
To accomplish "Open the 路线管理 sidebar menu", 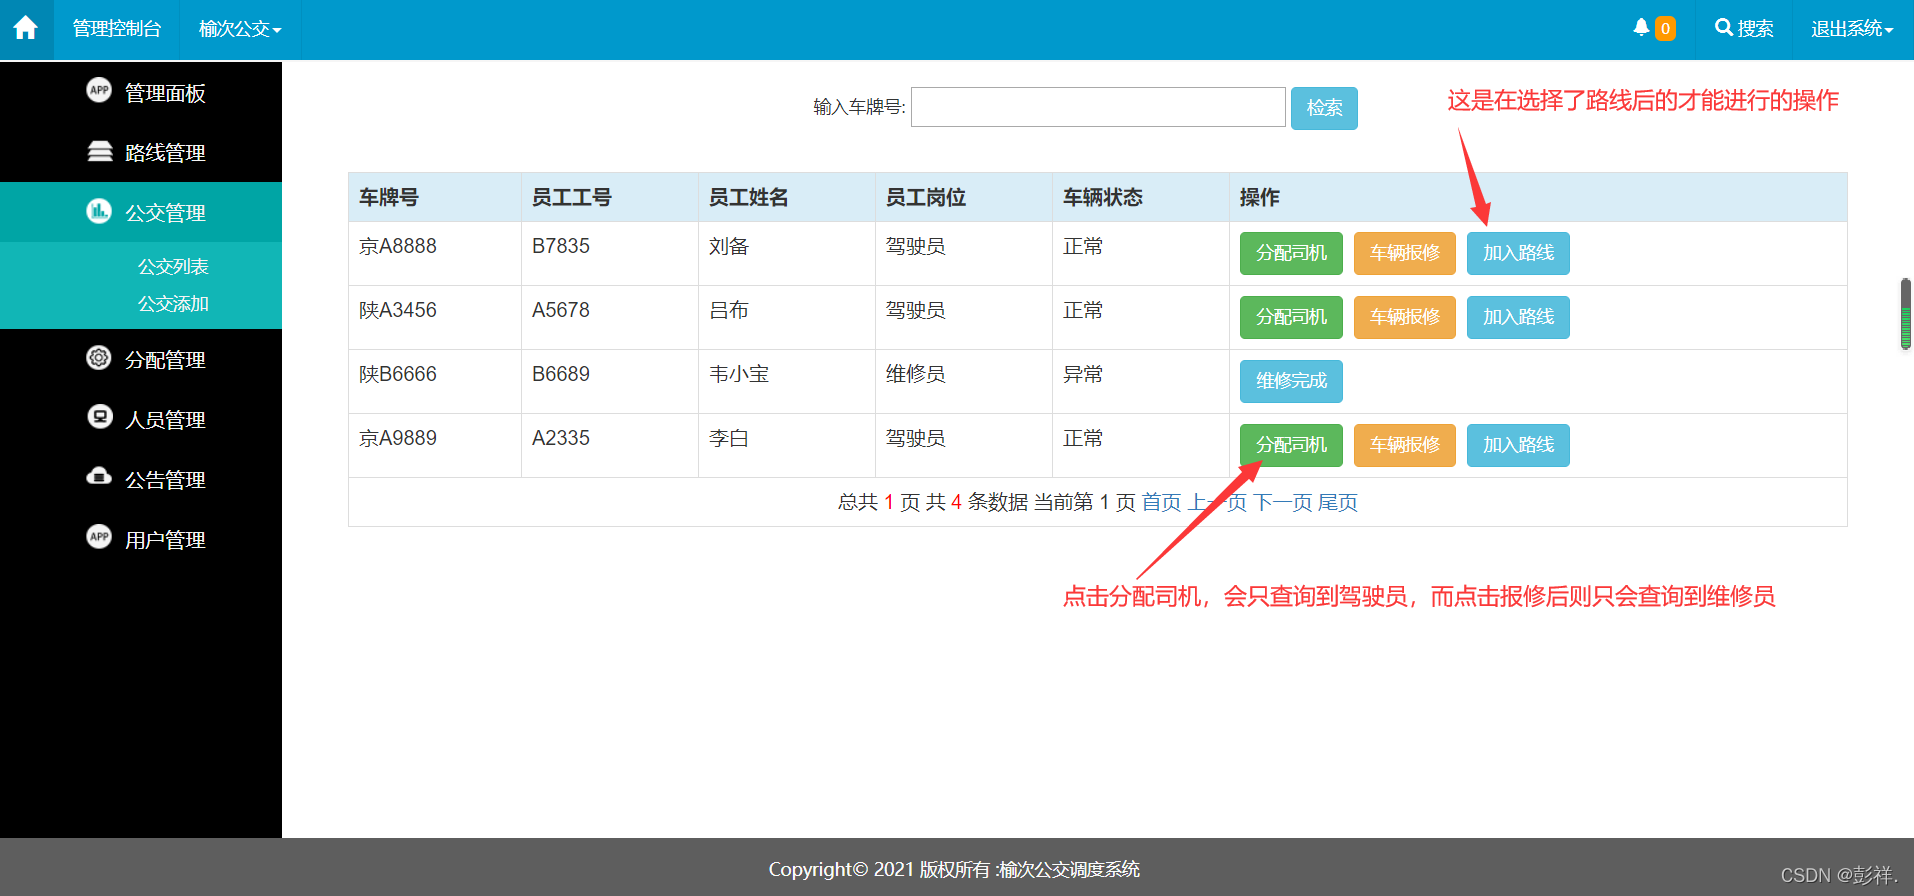I will pyautogui.click(x=141, y=152).
